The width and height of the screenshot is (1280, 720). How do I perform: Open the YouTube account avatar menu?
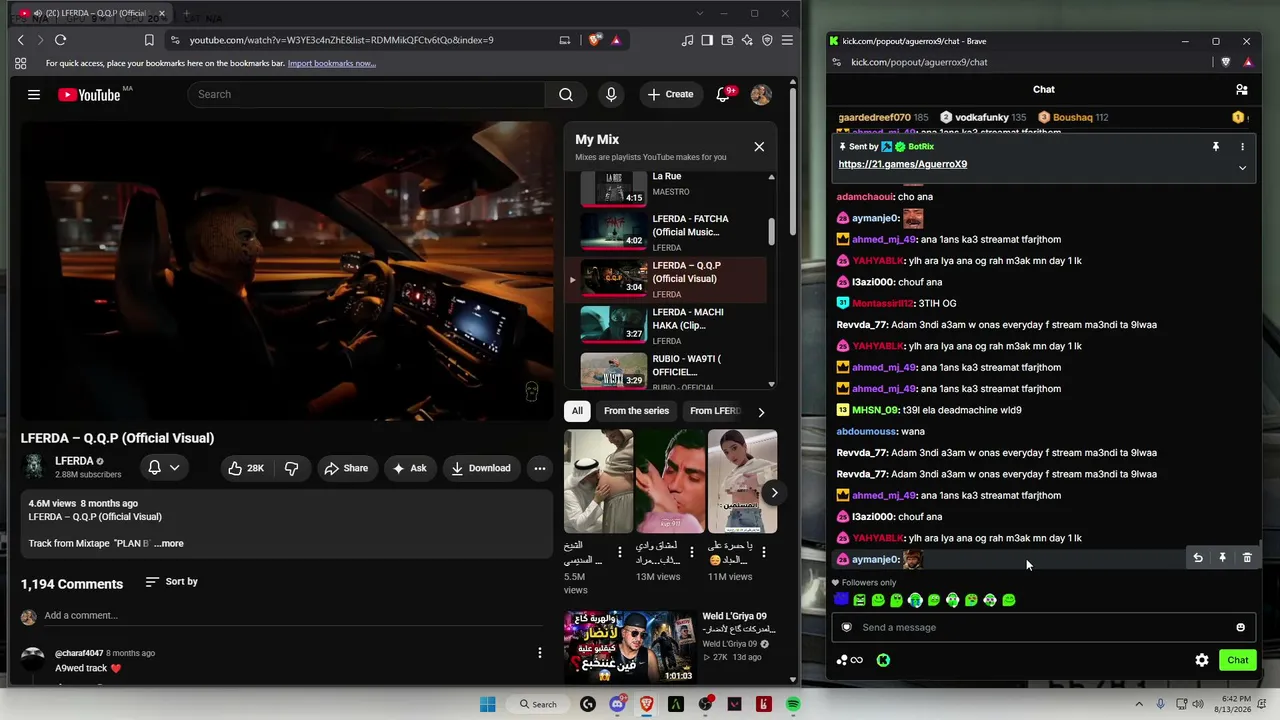coord(761,94)
